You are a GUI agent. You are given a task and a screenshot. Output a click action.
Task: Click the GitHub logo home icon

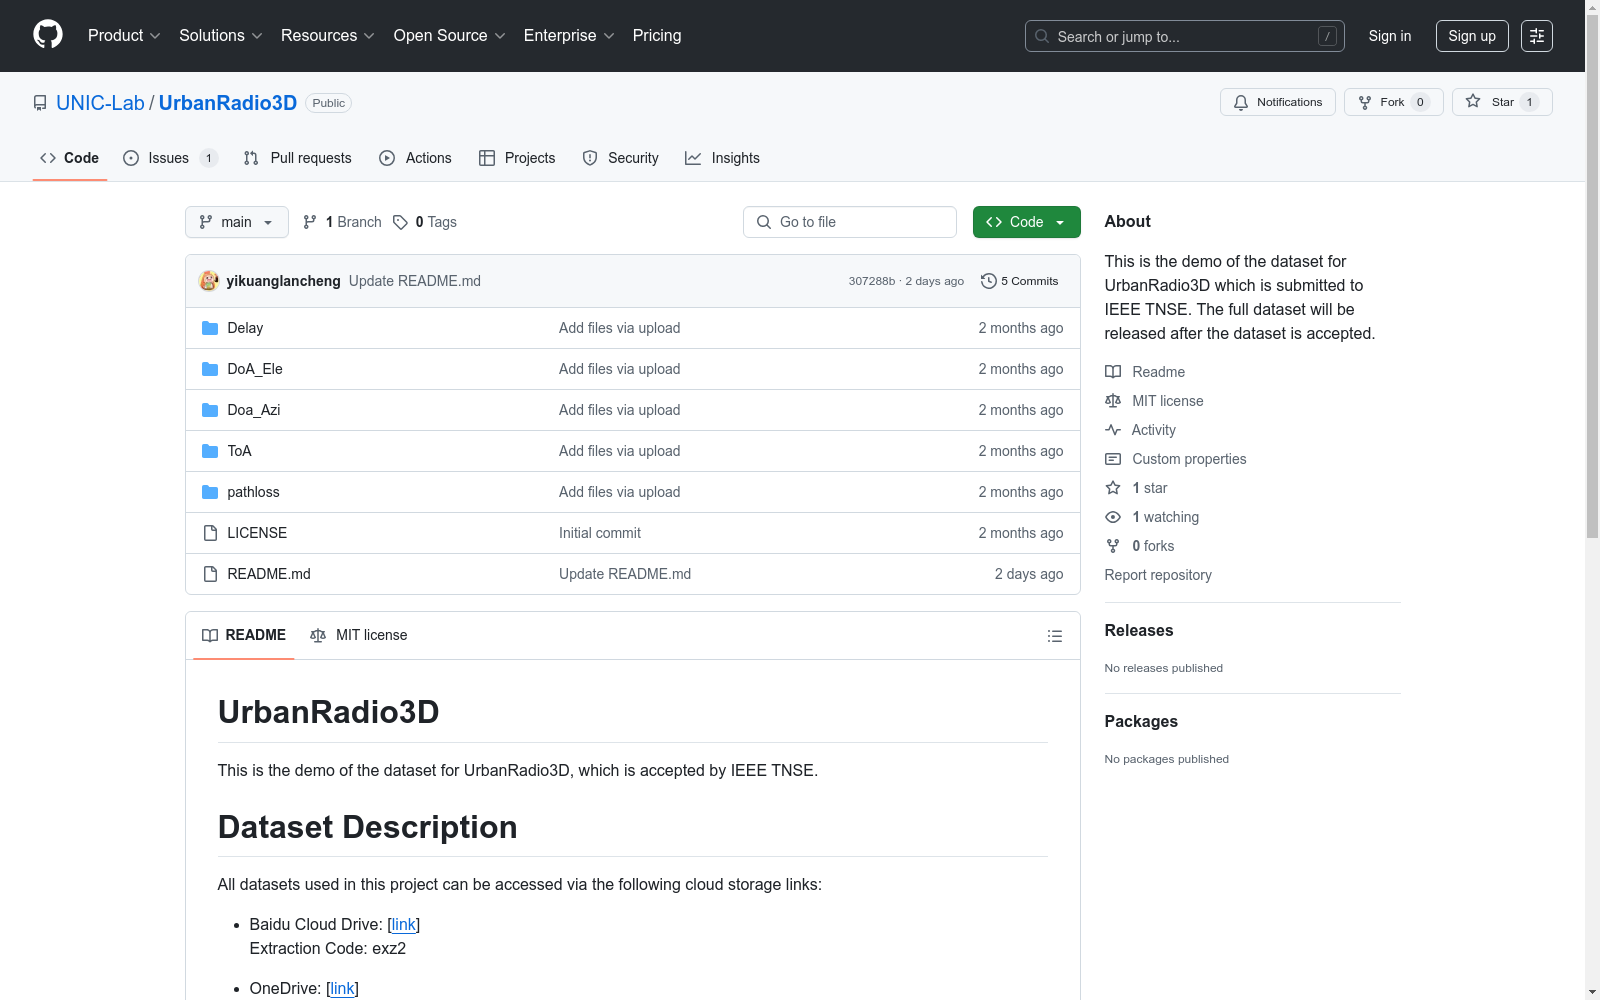click(48, 35)
